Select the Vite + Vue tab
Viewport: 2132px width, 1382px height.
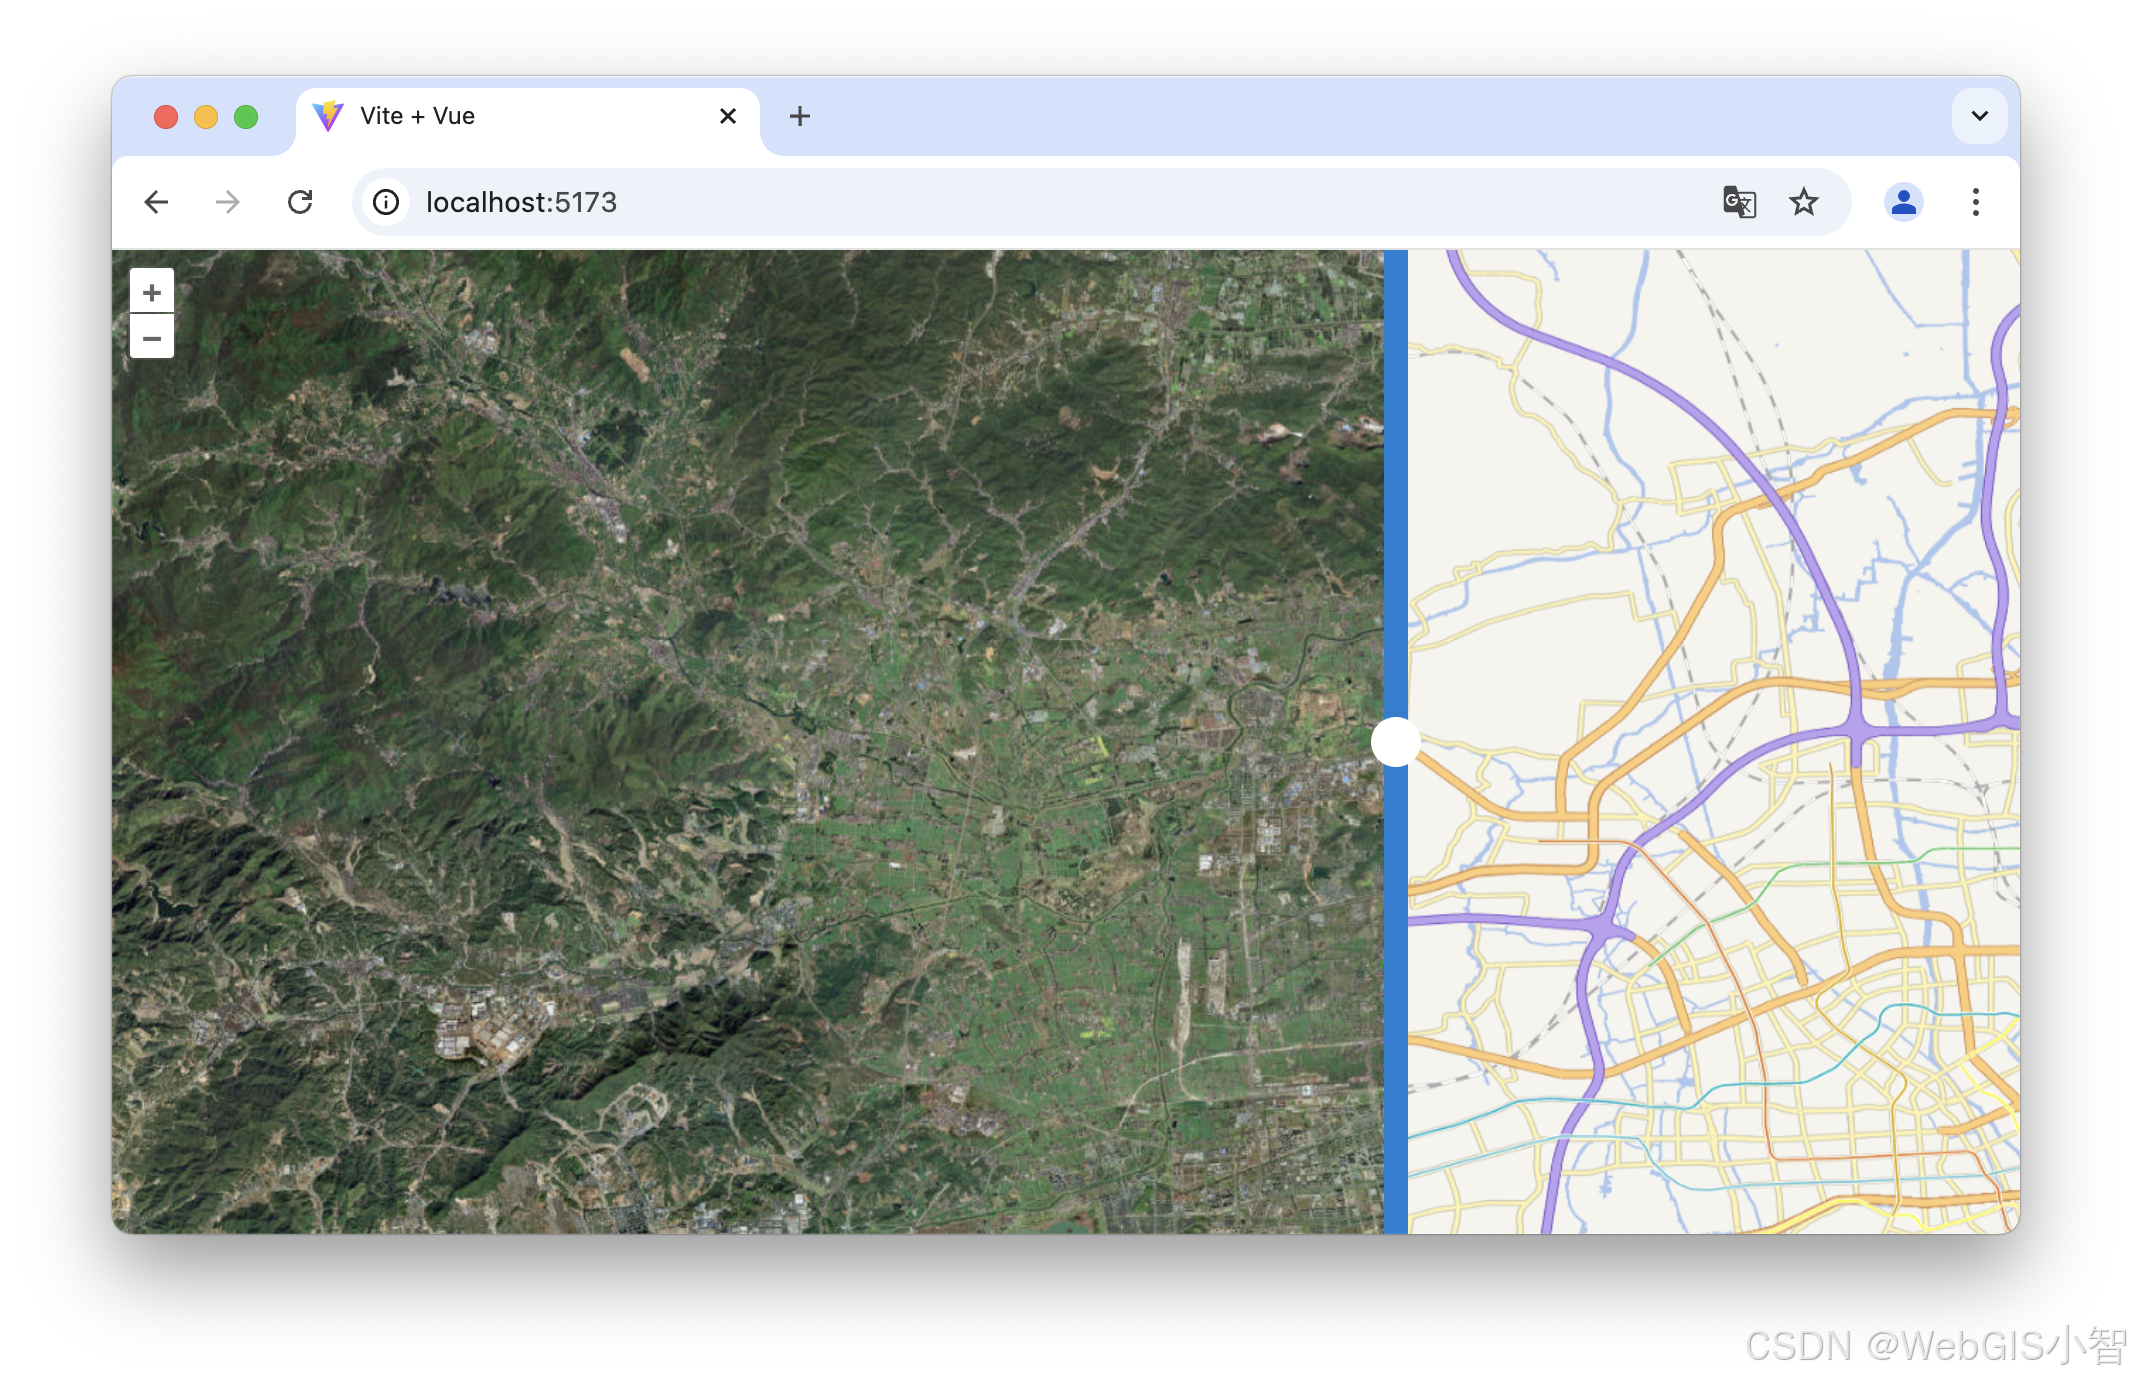pyautogui.click(x=500, y=116)
